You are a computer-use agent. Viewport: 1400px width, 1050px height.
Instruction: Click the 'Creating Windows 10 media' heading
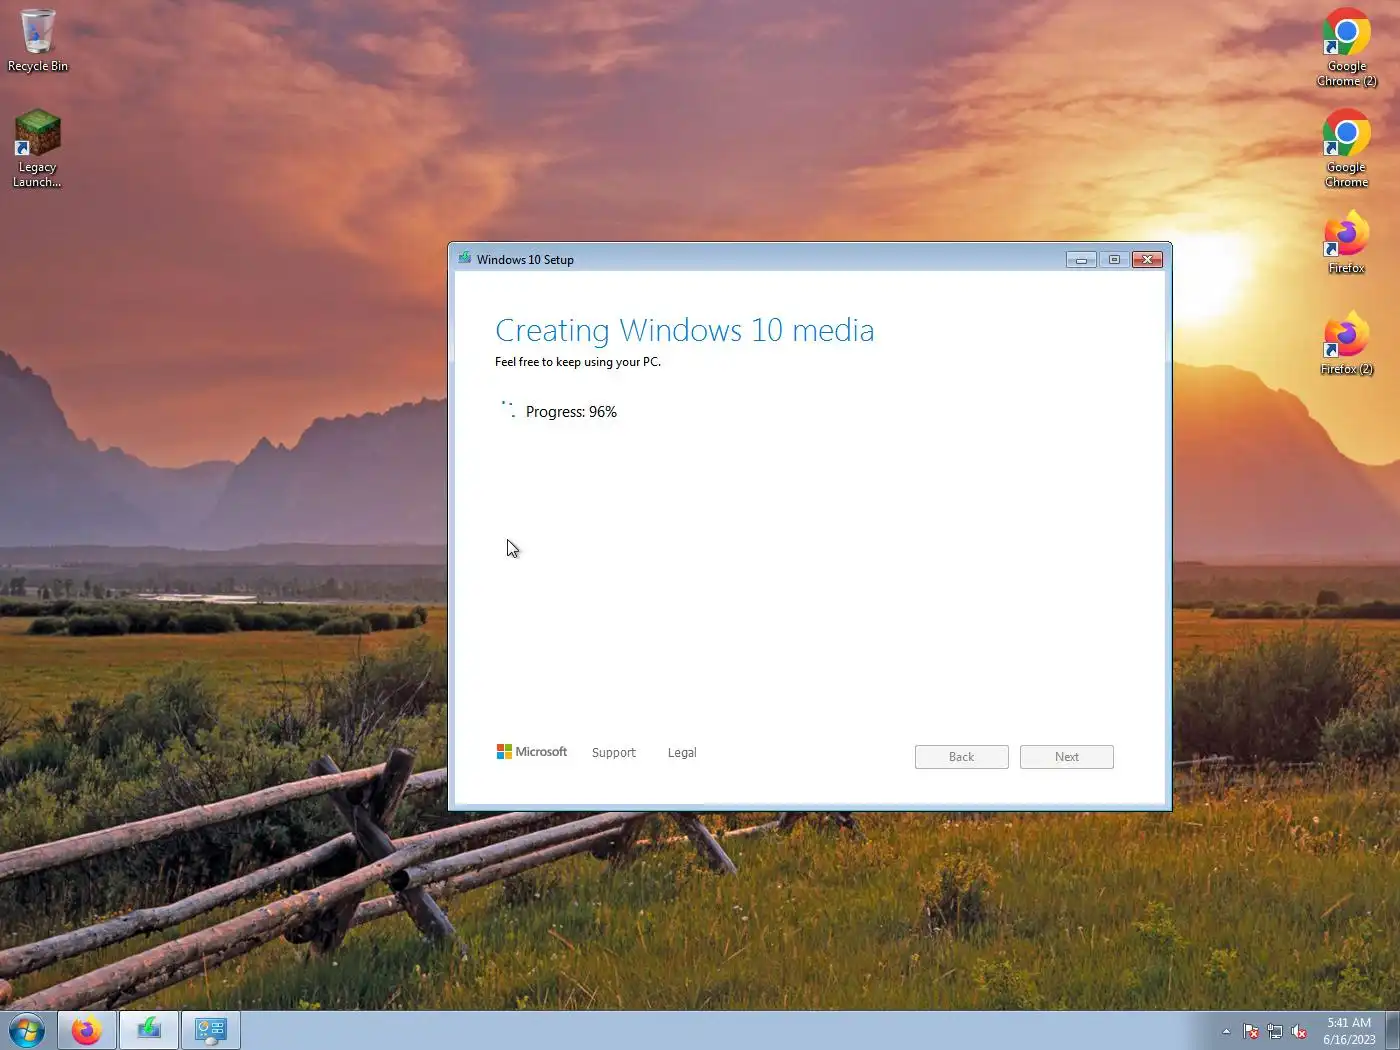pyautogui.click(x=684, y=330)
